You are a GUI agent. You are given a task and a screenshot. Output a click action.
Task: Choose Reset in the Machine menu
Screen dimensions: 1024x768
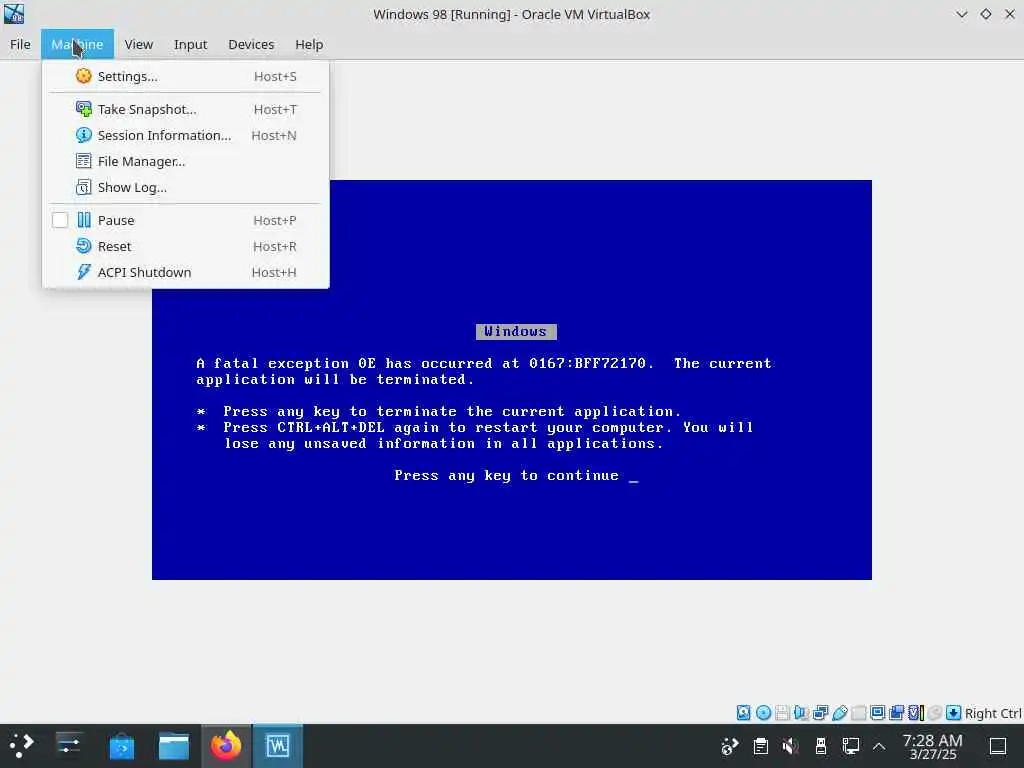point(185,246)
